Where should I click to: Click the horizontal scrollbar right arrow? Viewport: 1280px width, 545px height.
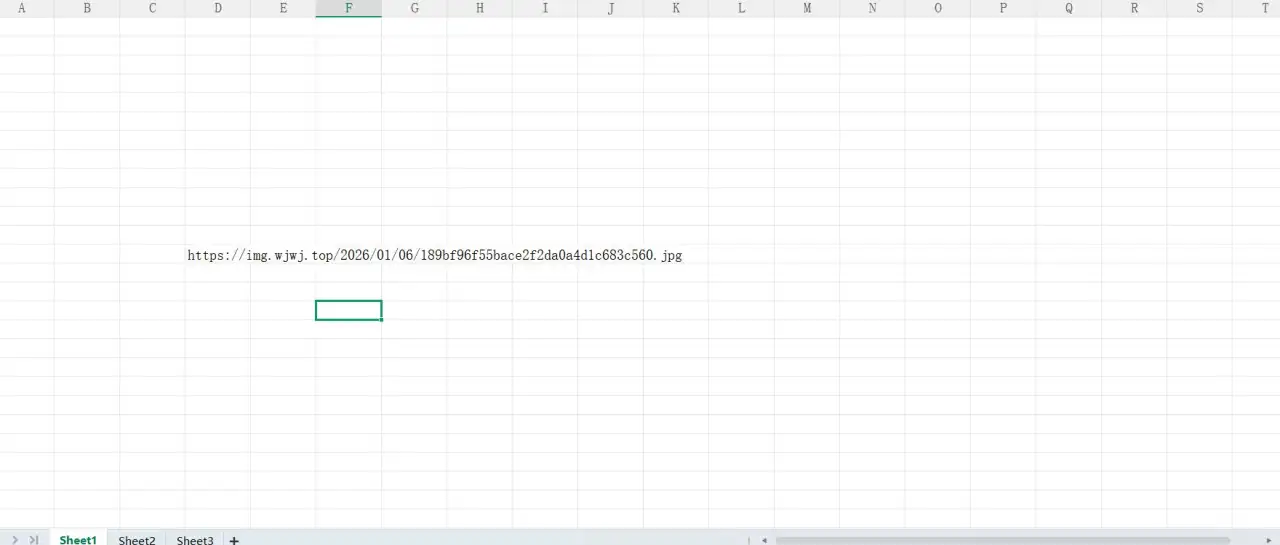1271,540
